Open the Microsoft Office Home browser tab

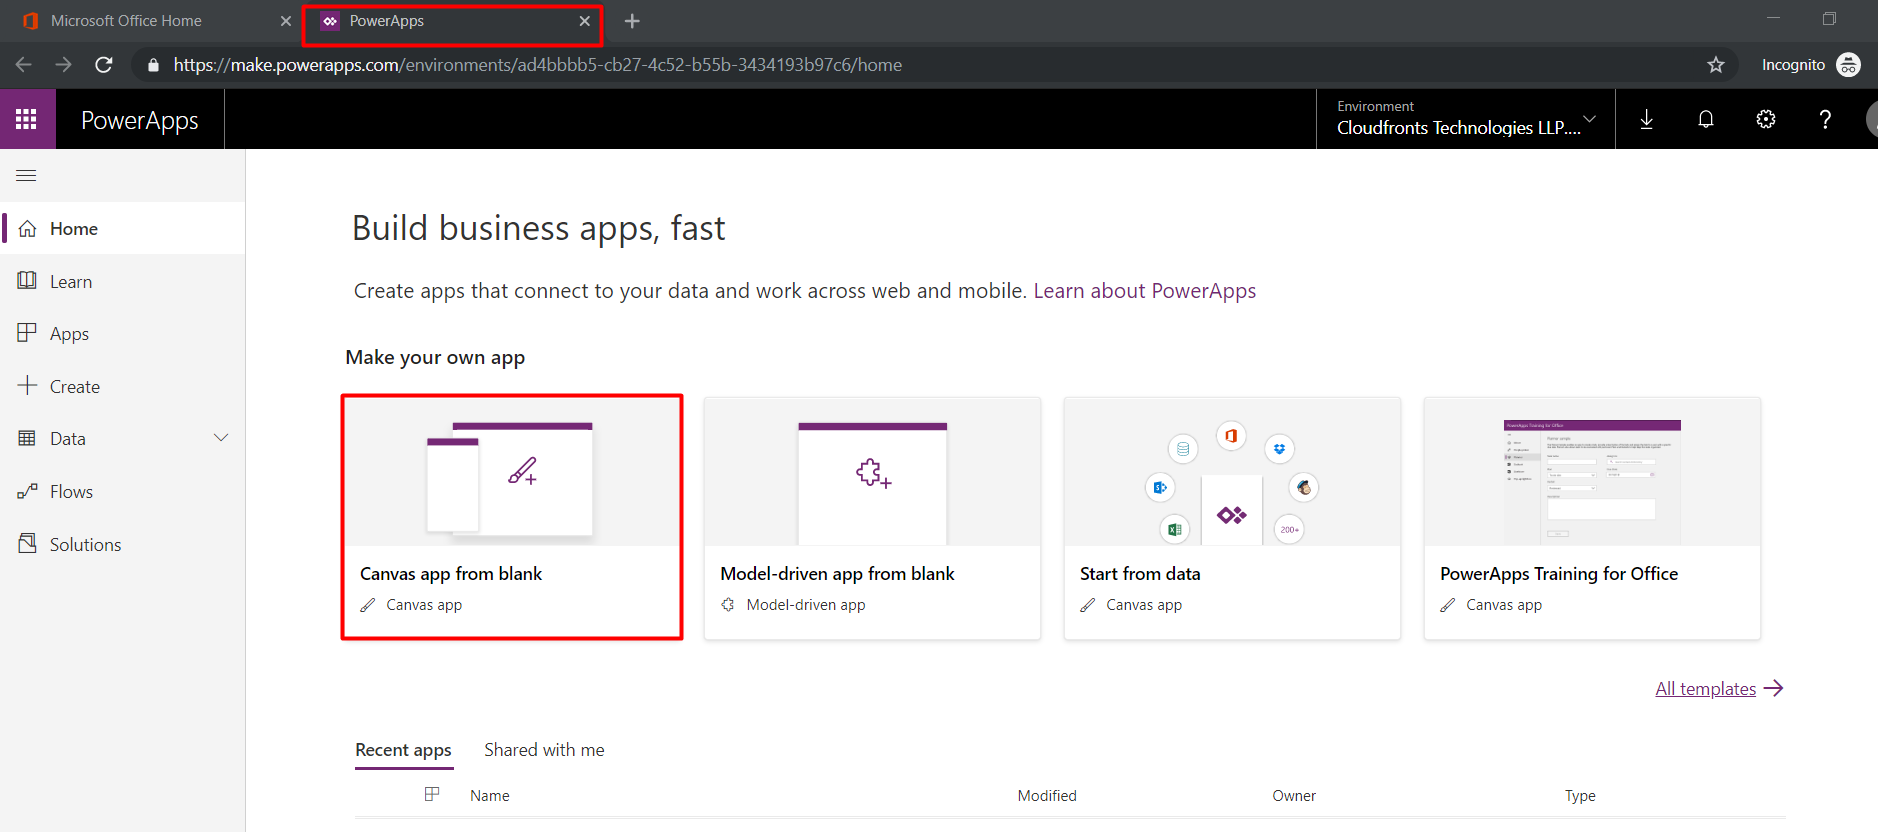point(150,21)
